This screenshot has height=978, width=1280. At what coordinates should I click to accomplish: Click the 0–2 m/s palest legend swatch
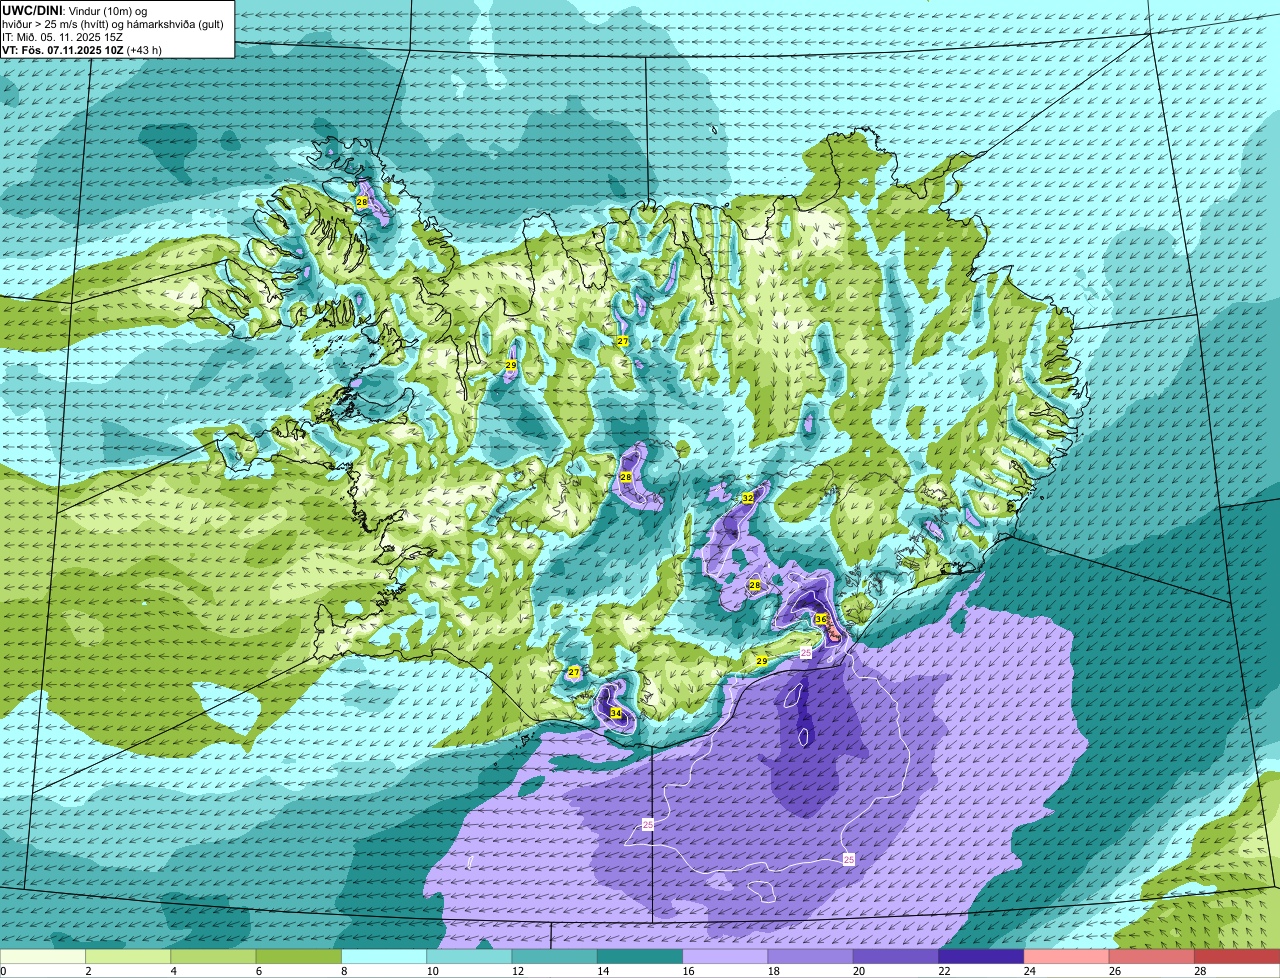pyautogui.click(x=43, y=956)
